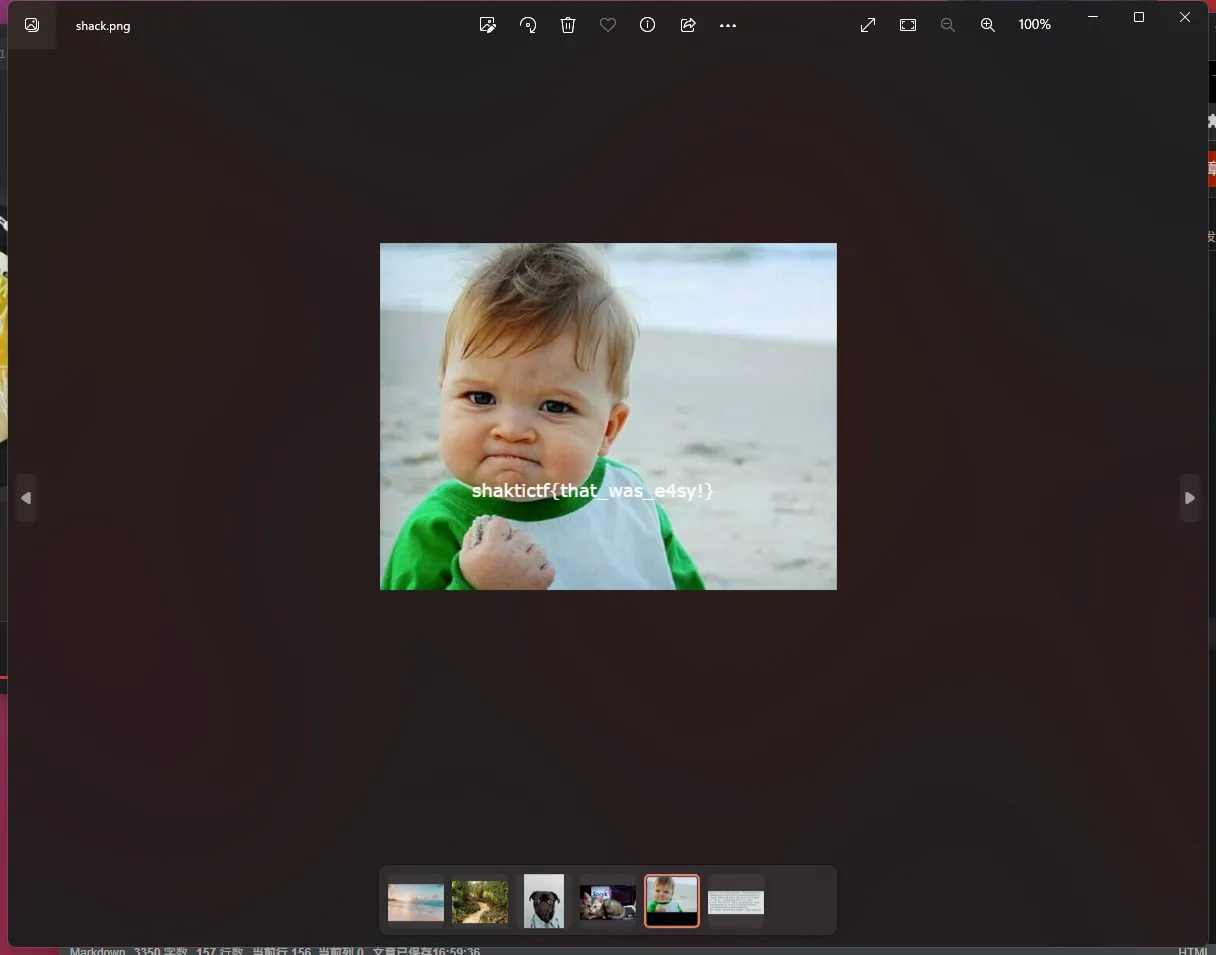Go to previous image with left arrow
Viewport: 1216px width, 955px height.
26,498
